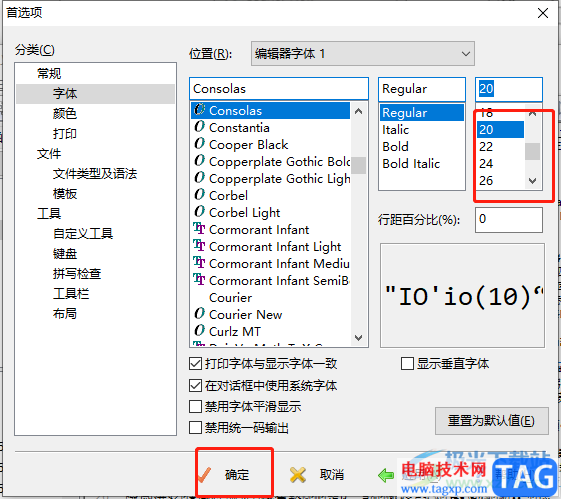
Task: Click the font size field showing 20
Action: (x=509, y=89)
